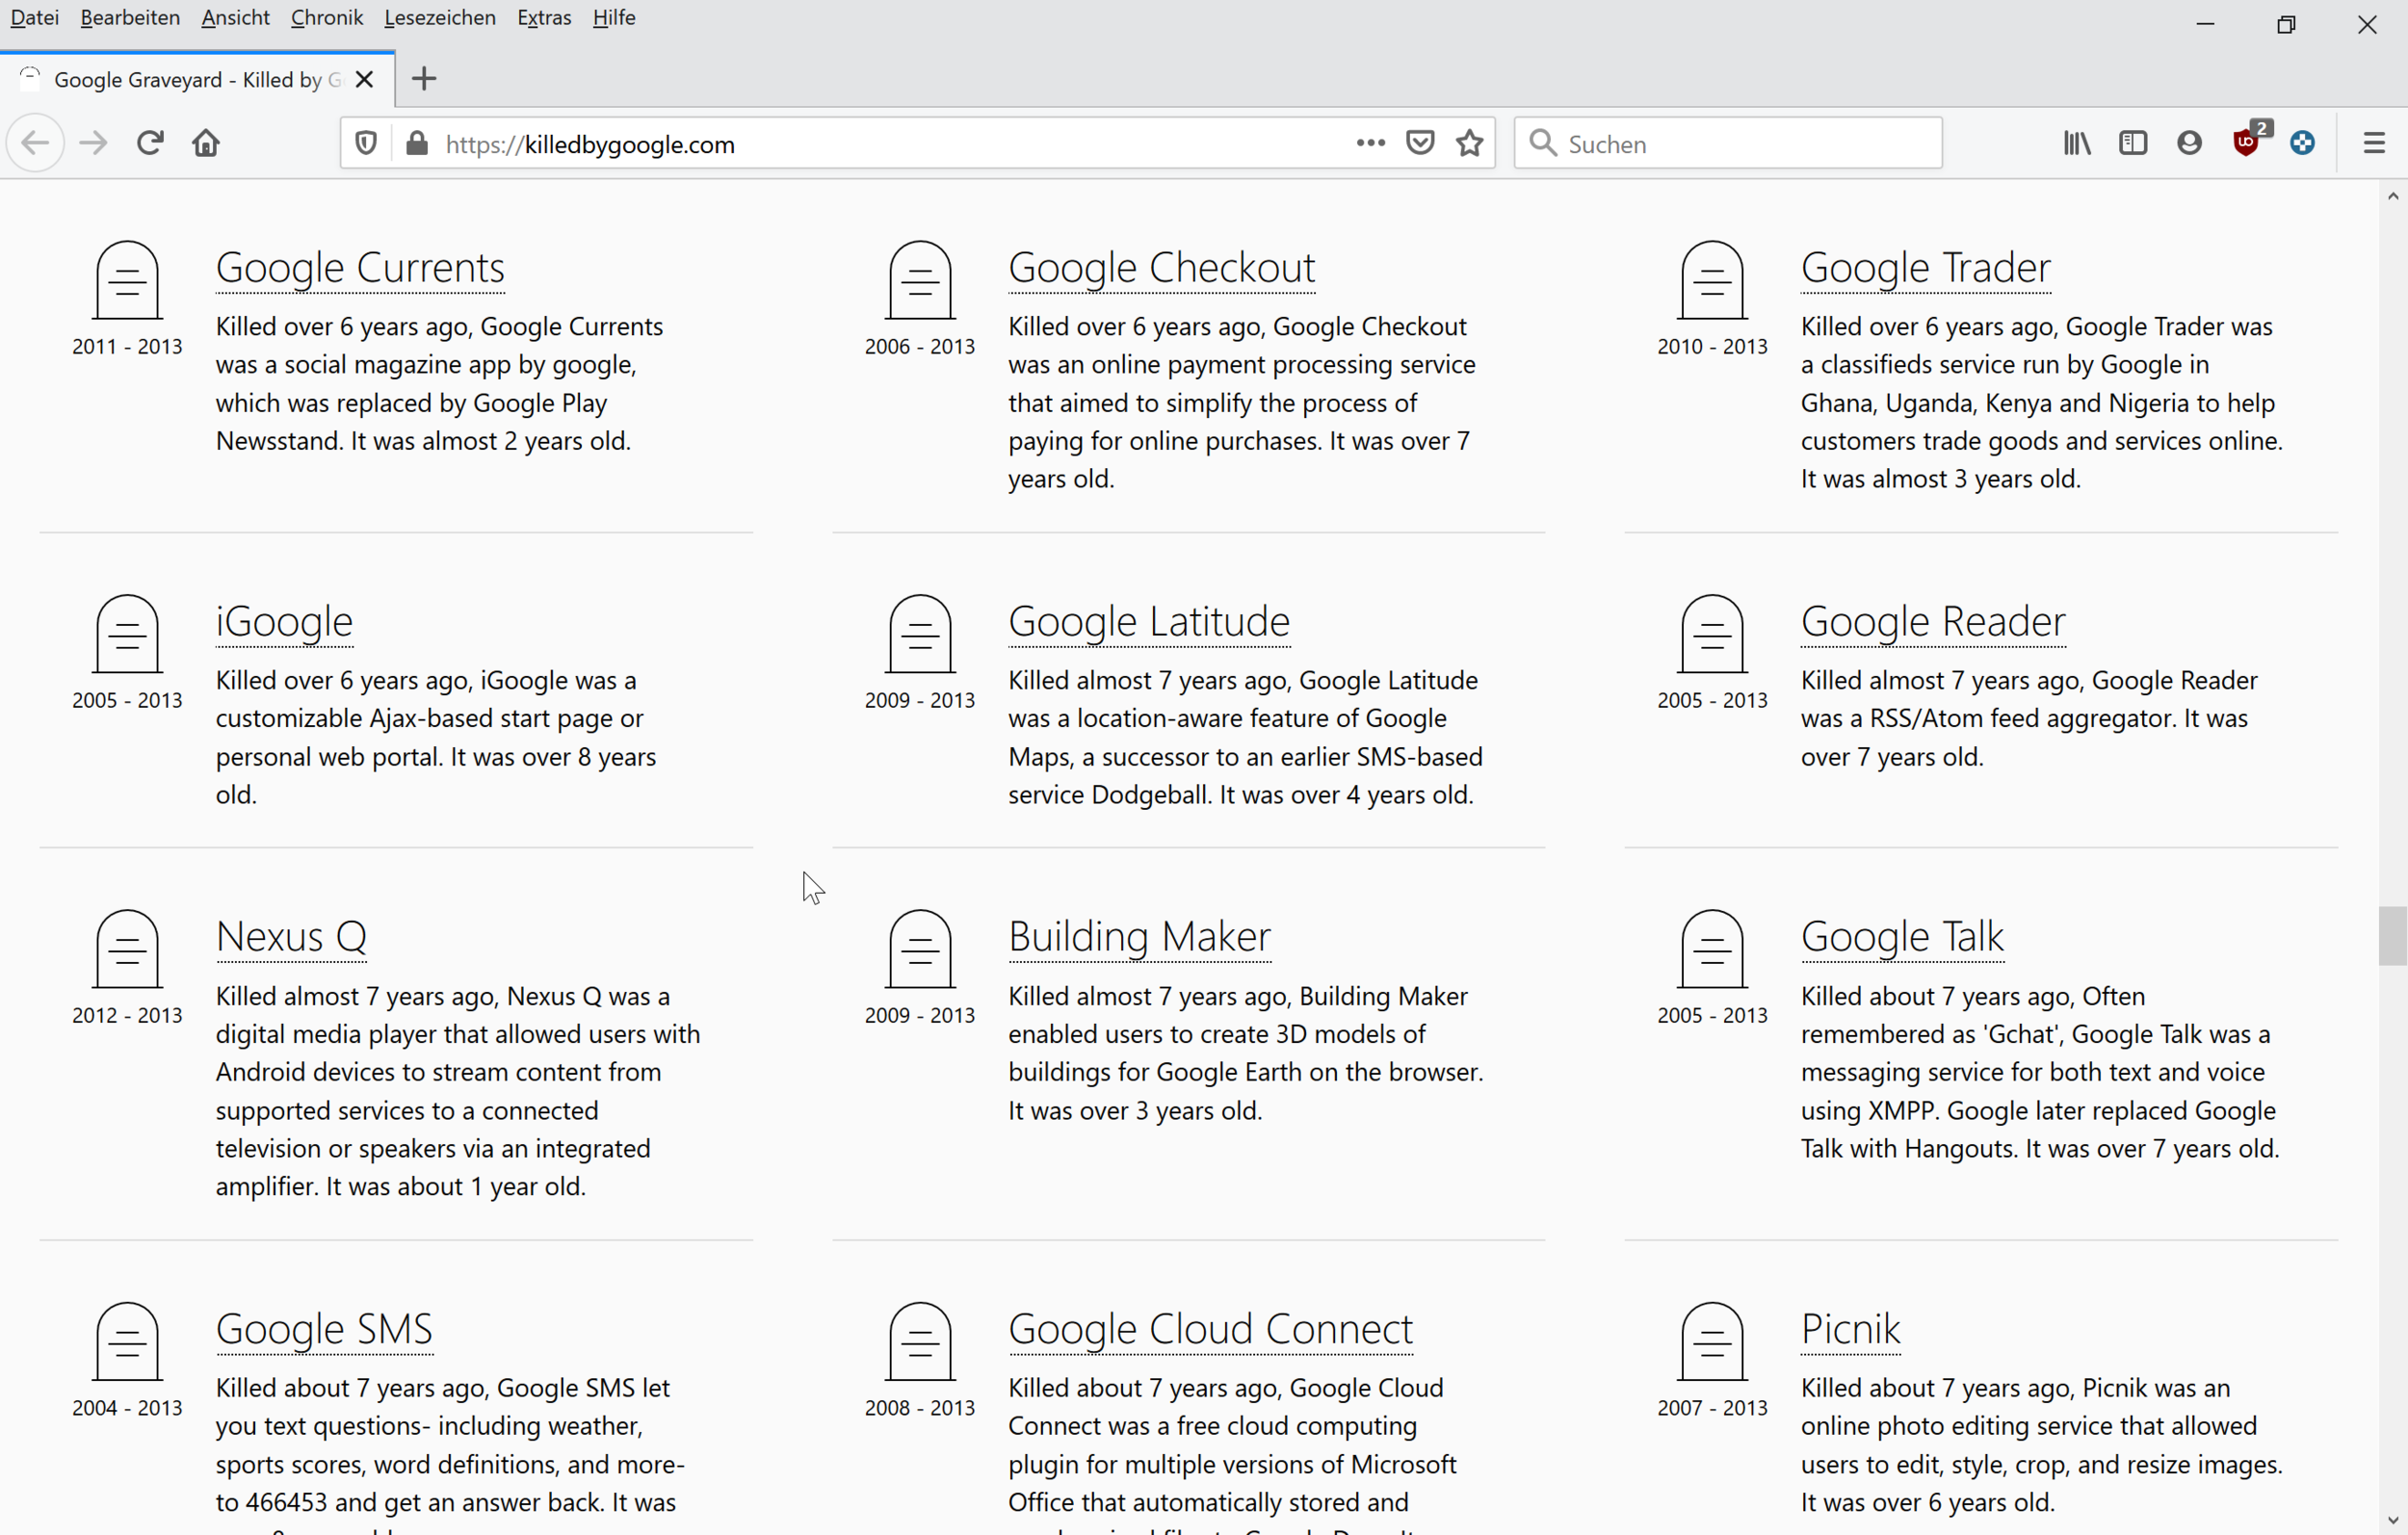
Task: Reload the current page
Action: tap(150, 143)
